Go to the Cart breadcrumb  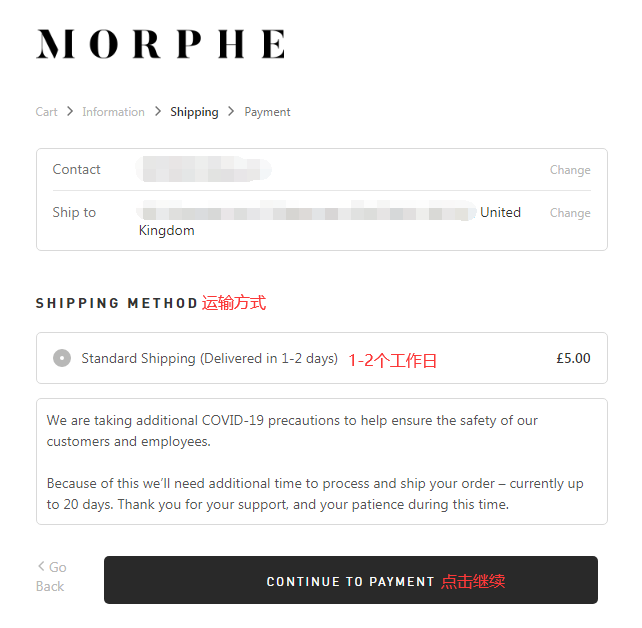click(x=46, y=112)
